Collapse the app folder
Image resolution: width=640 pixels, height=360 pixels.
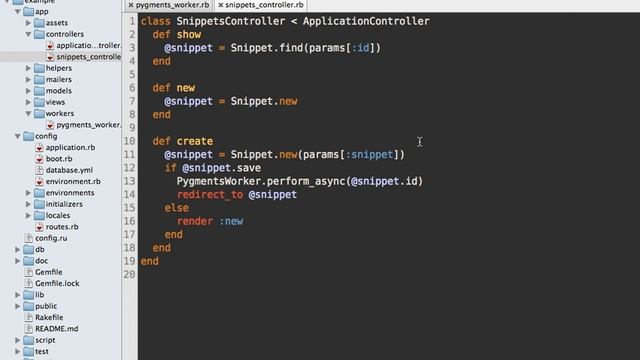pos(18,11)
